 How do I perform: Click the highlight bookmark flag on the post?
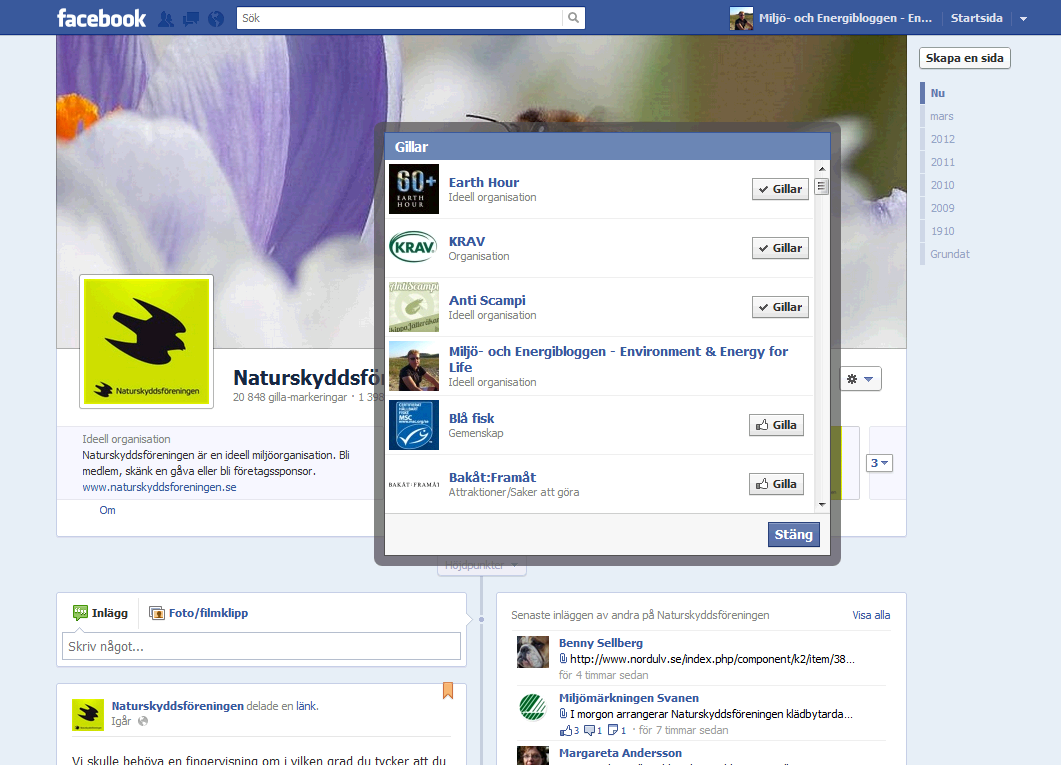(x=448, y=691)
